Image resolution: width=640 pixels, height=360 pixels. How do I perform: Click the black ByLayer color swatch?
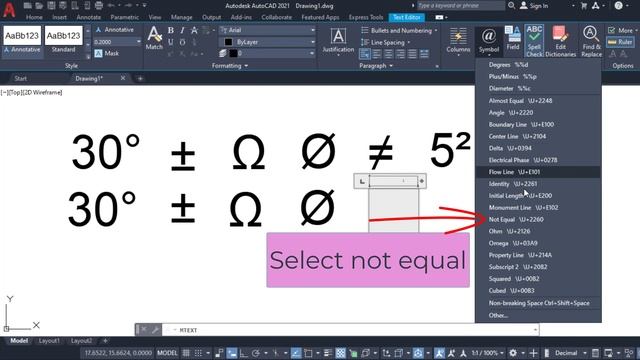[x=229, y=42]
